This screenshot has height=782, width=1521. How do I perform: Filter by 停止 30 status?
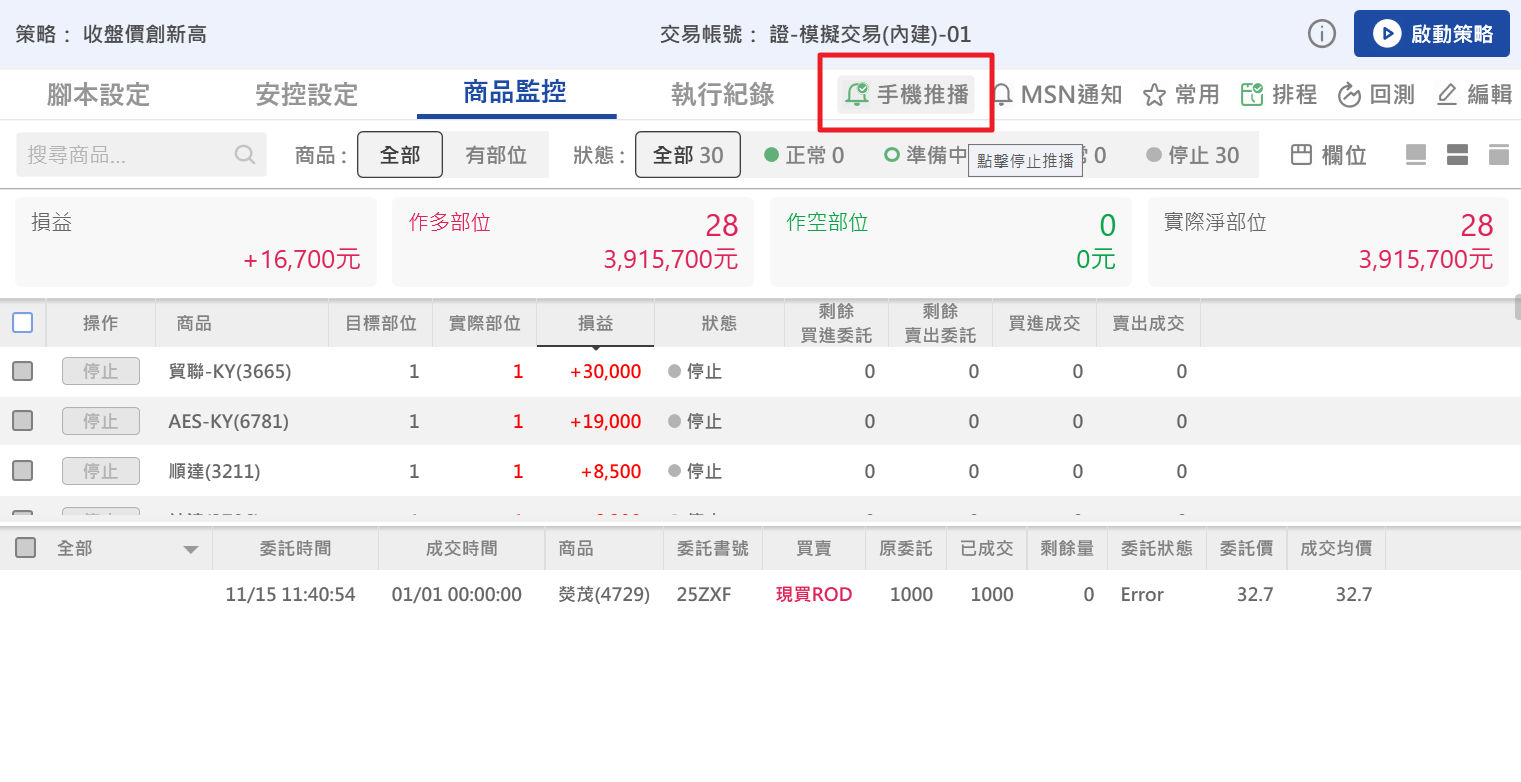point(1192,155)
